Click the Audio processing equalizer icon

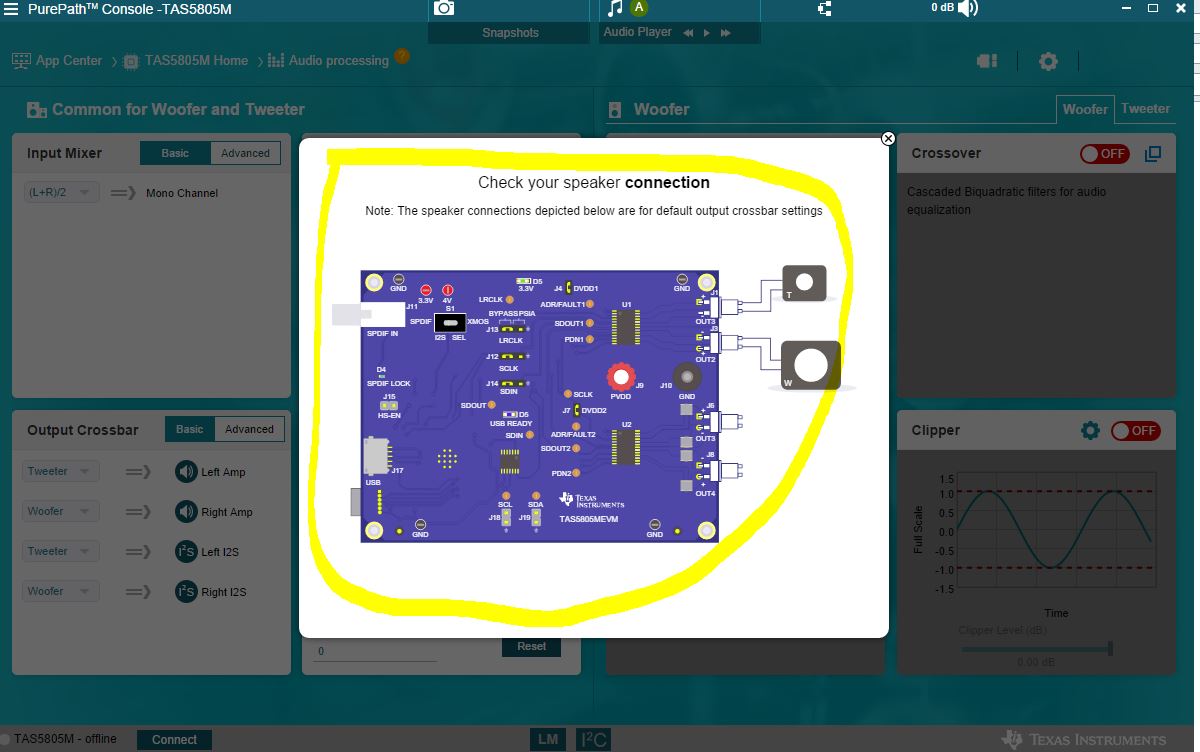(276, 61)
